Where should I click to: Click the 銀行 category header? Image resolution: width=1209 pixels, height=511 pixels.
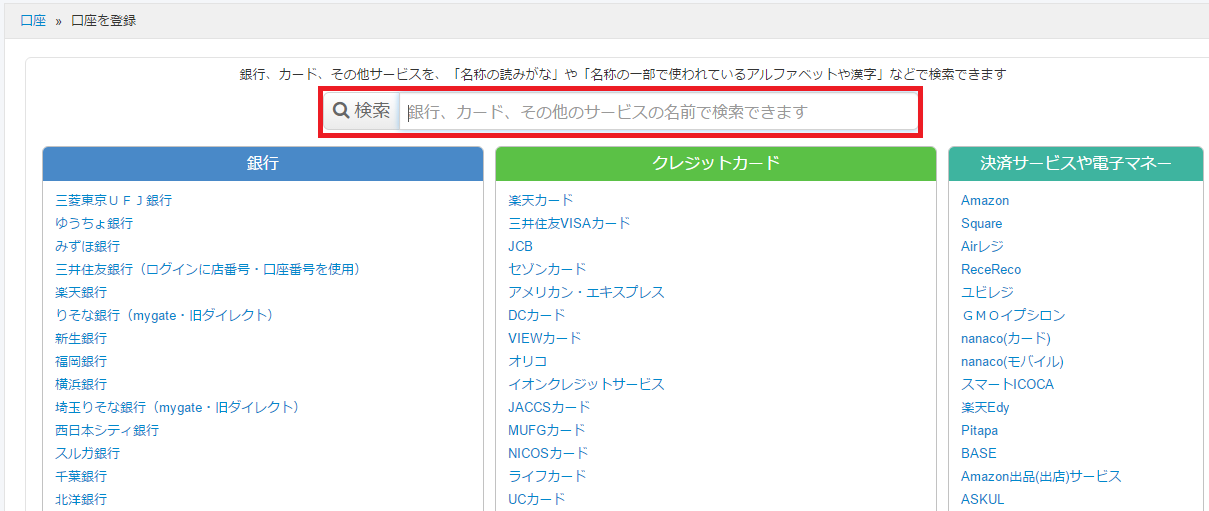tap(263, 164)
